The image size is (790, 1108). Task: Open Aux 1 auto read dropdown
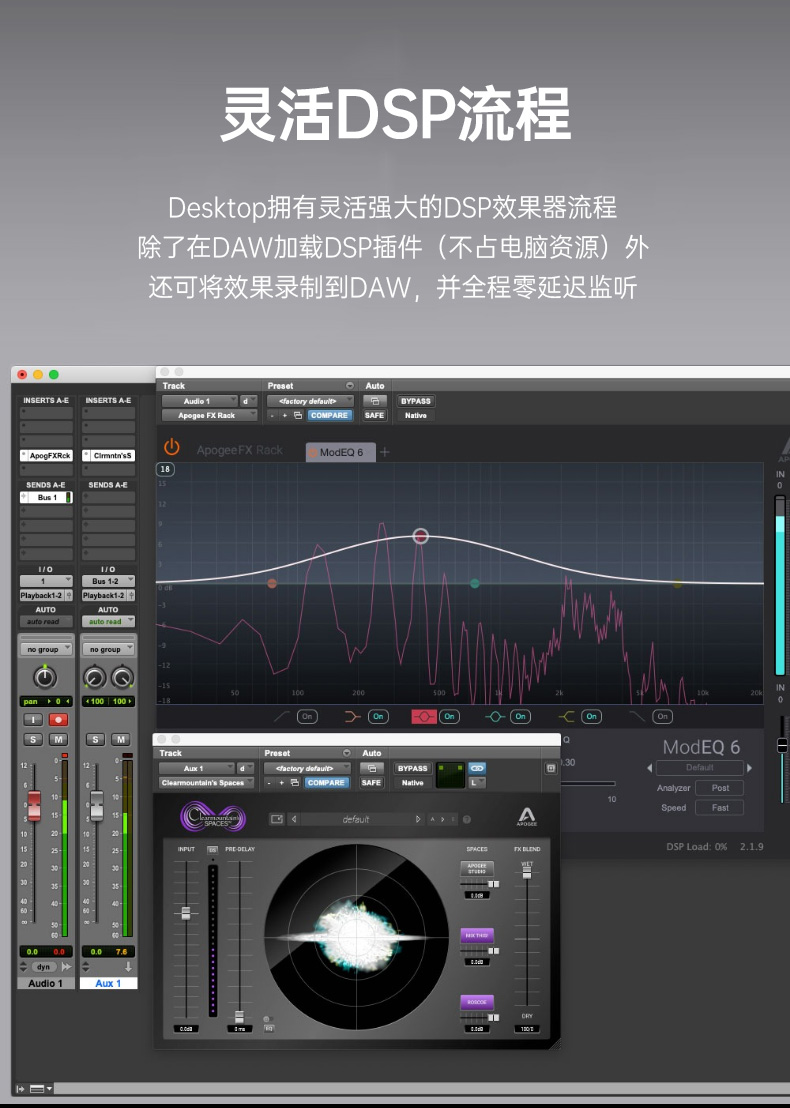[108, 622]
